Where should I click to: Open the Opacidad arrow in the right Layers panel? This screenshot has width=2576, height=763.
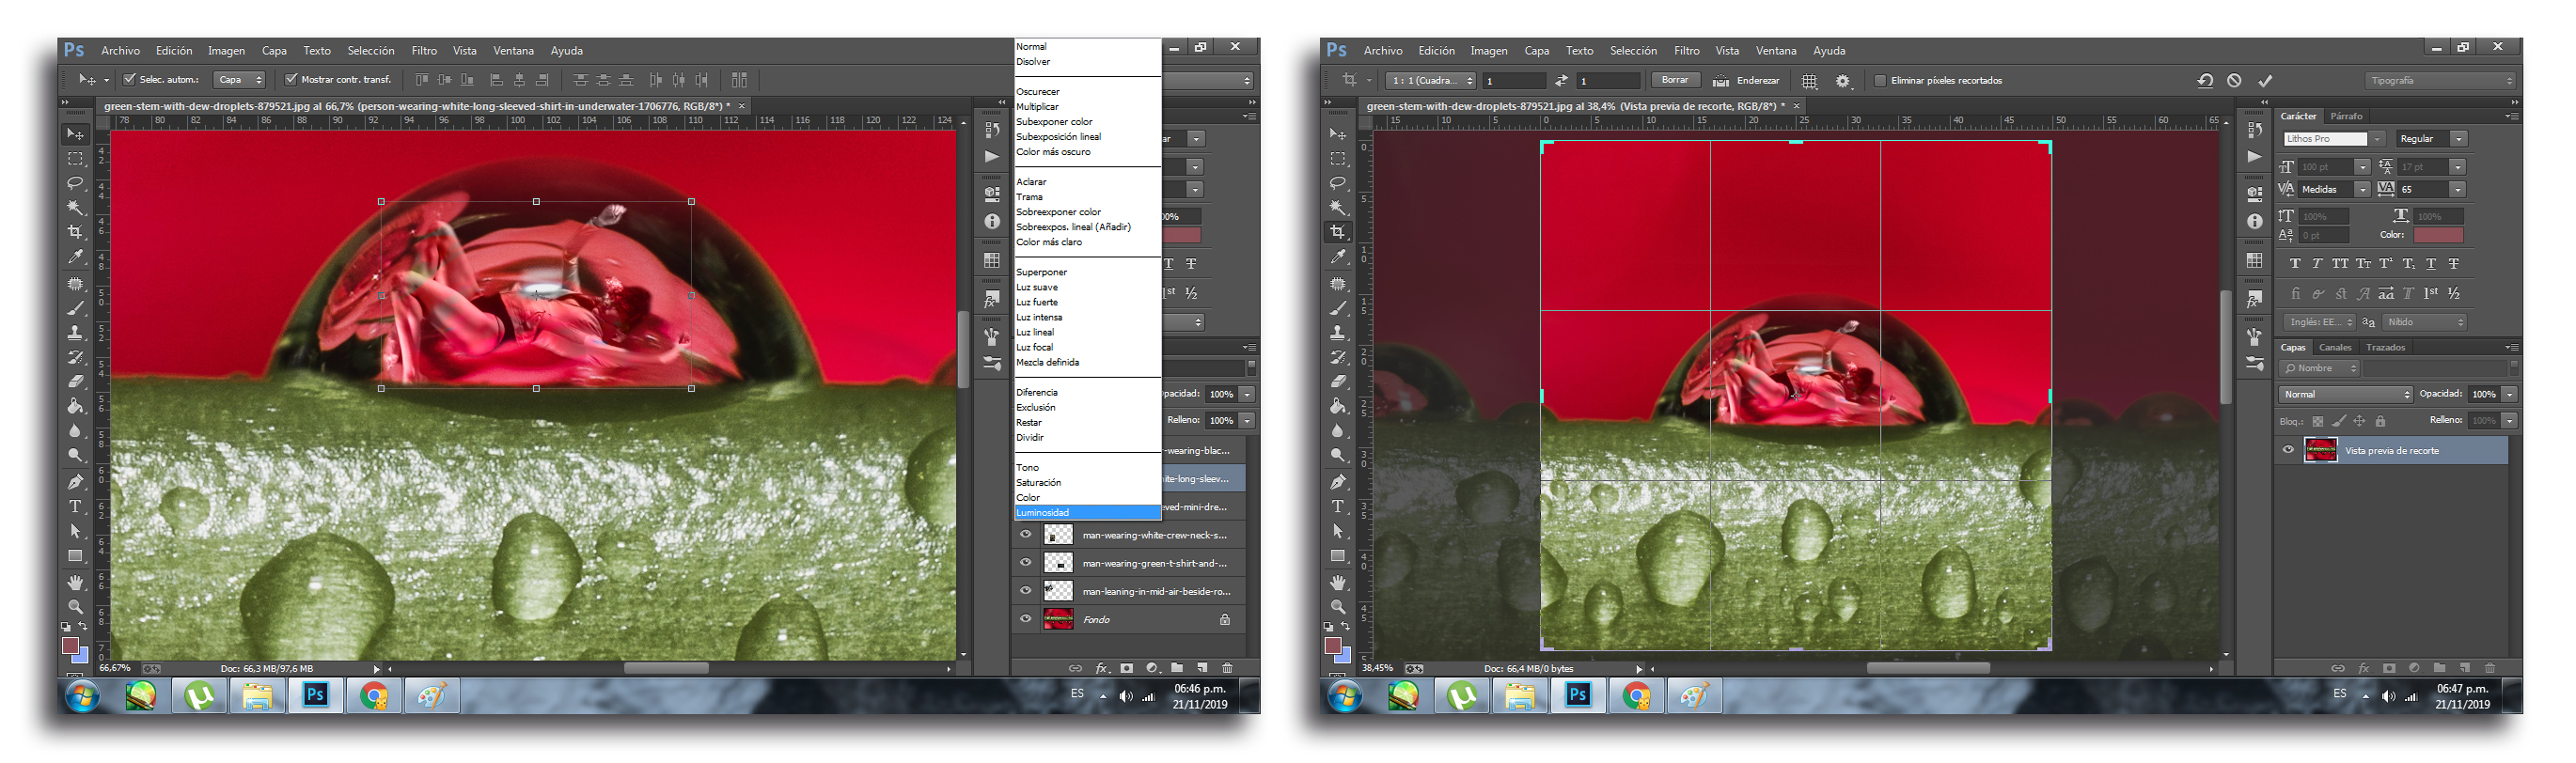click(x=2510, y=394)
